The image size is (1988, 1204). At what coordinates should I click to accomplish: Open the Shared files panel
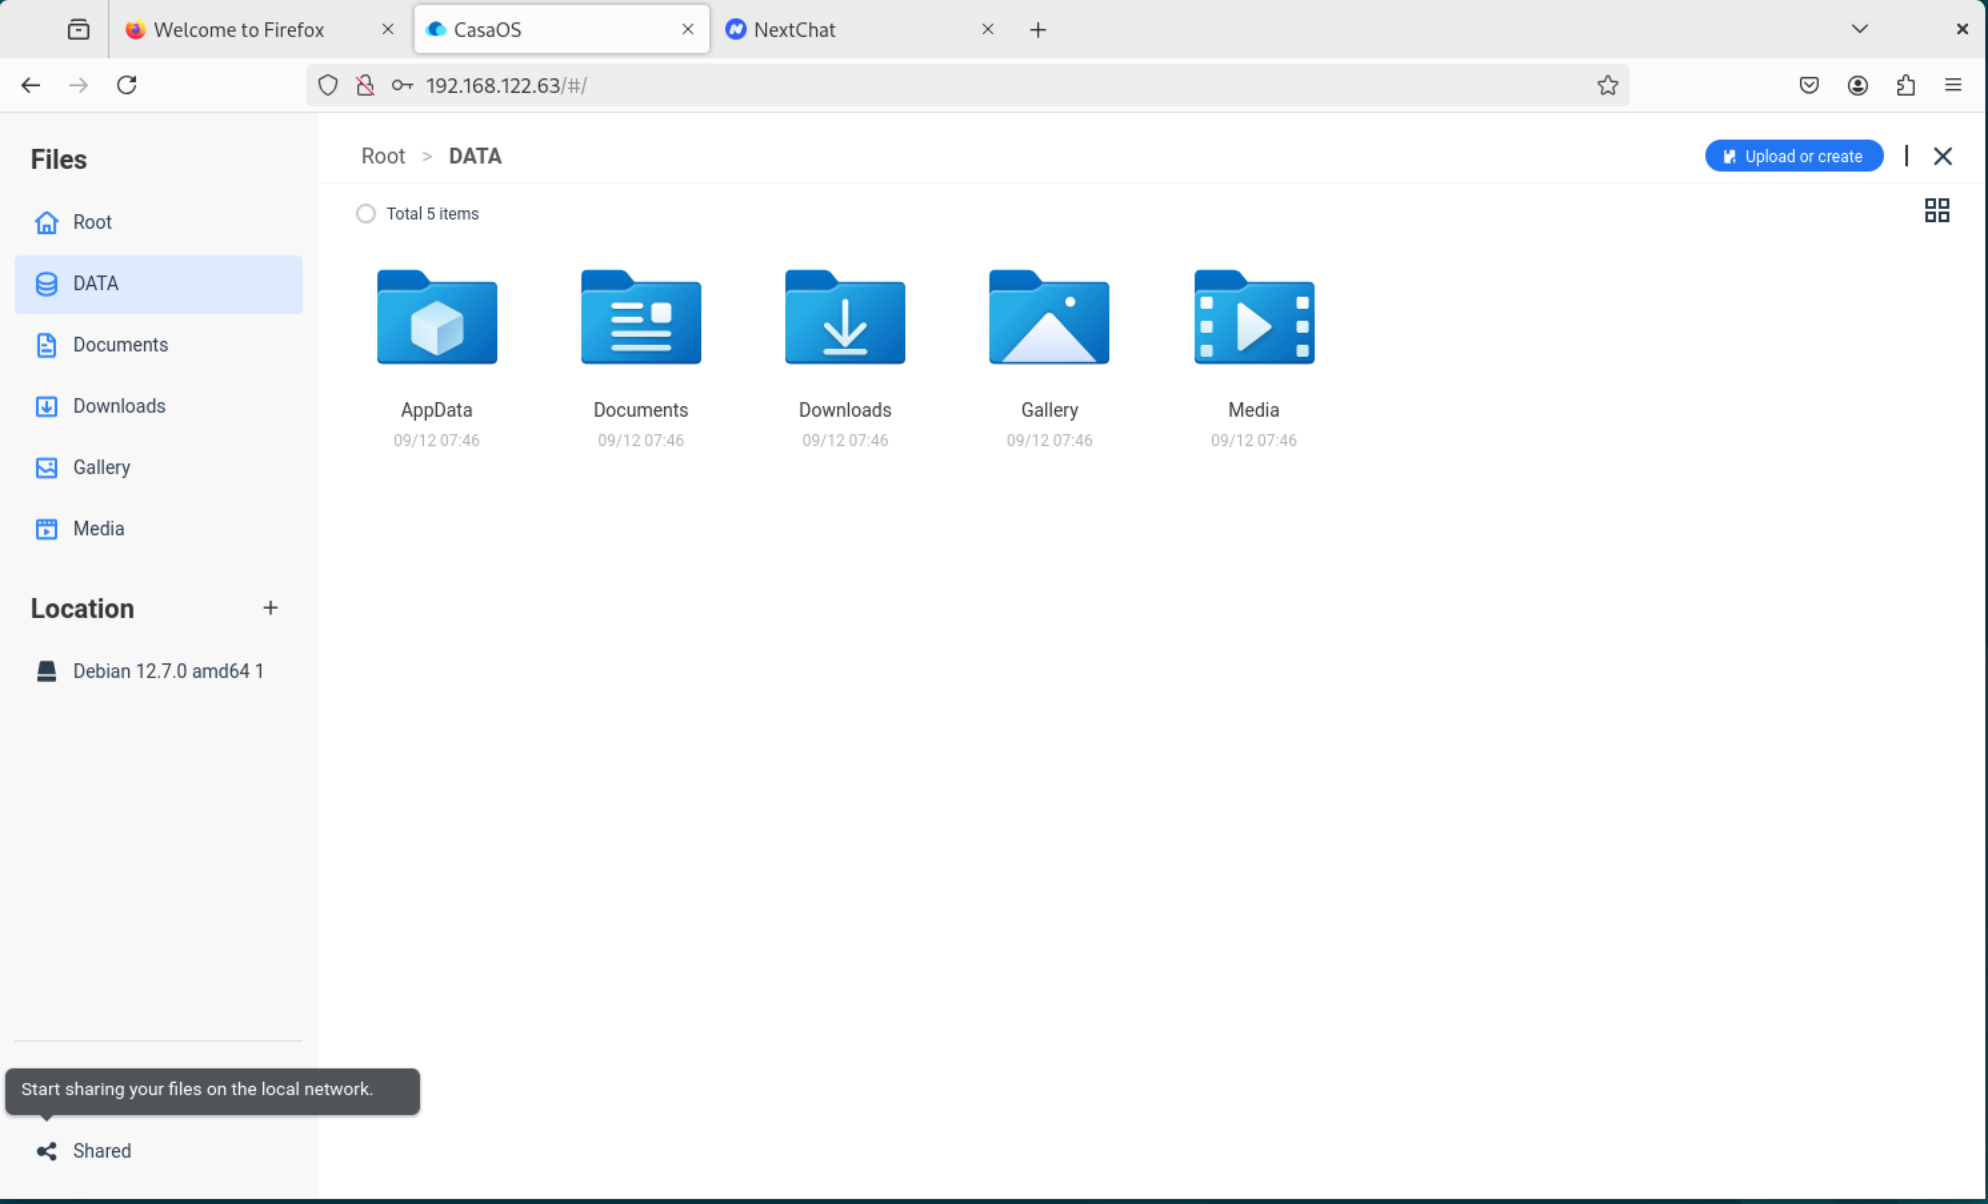point(101,1150)
